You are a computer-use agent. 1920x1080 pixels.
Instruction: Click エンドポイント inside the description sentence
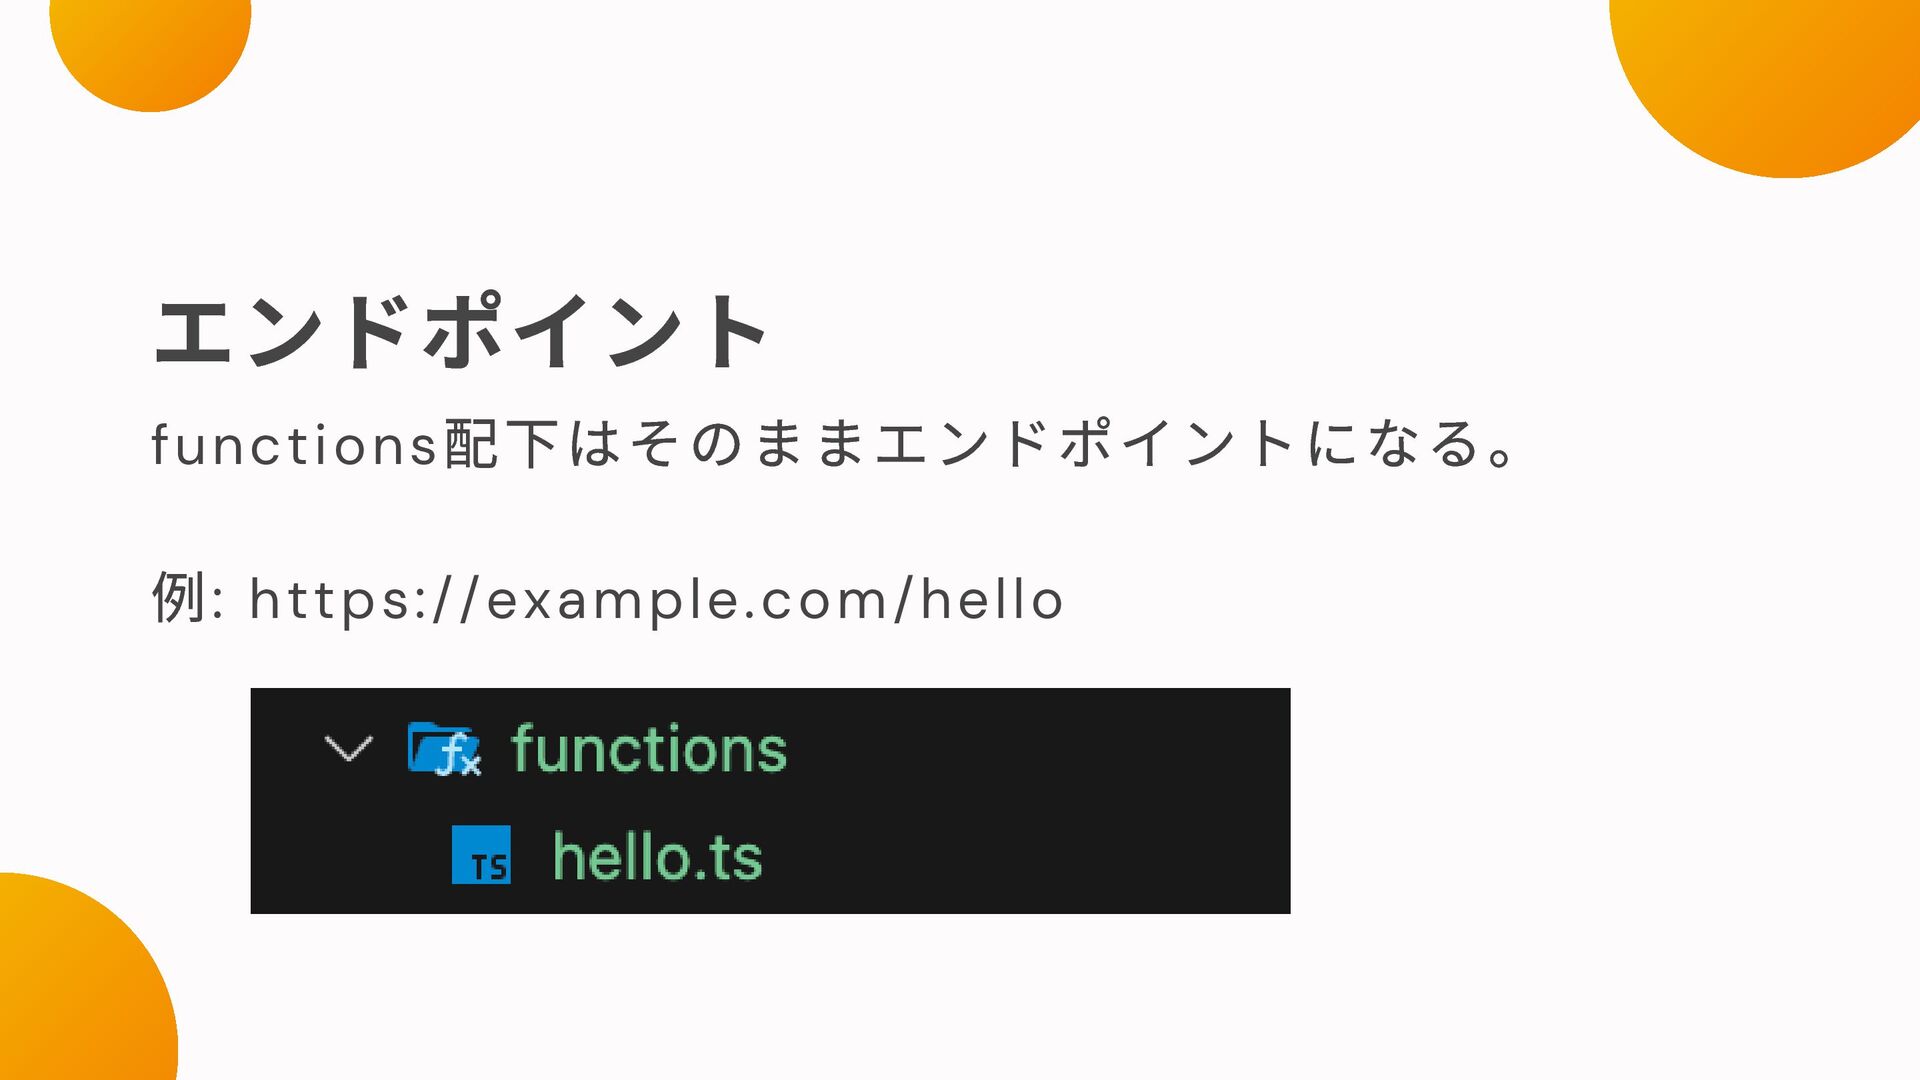coord(1087,444)
